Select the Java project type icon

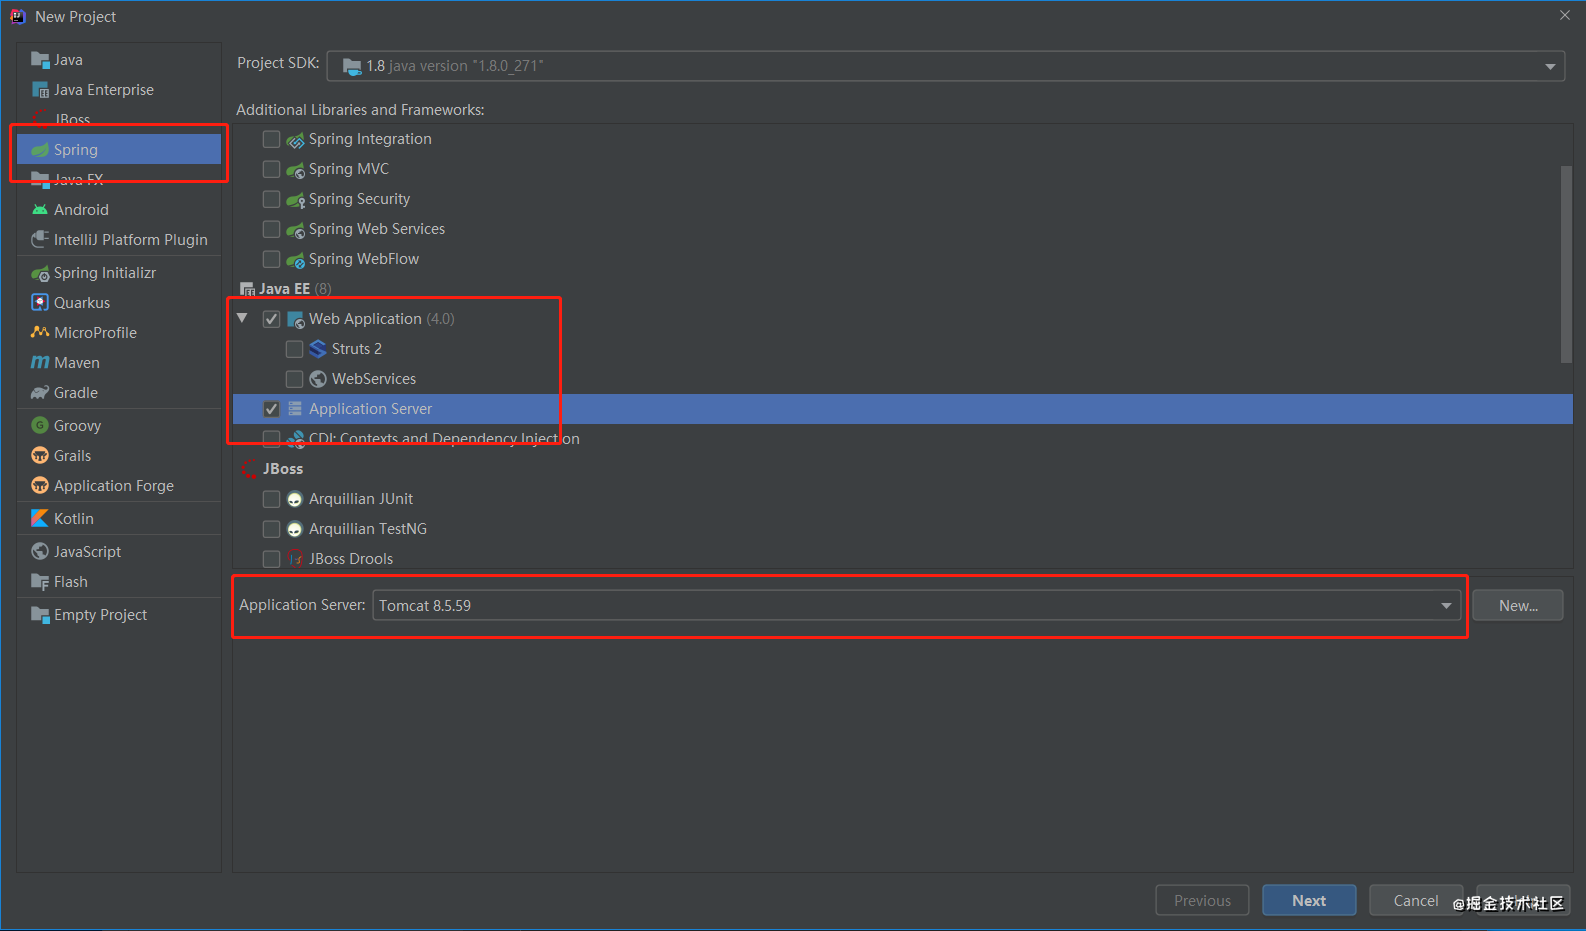click(40, 59)
